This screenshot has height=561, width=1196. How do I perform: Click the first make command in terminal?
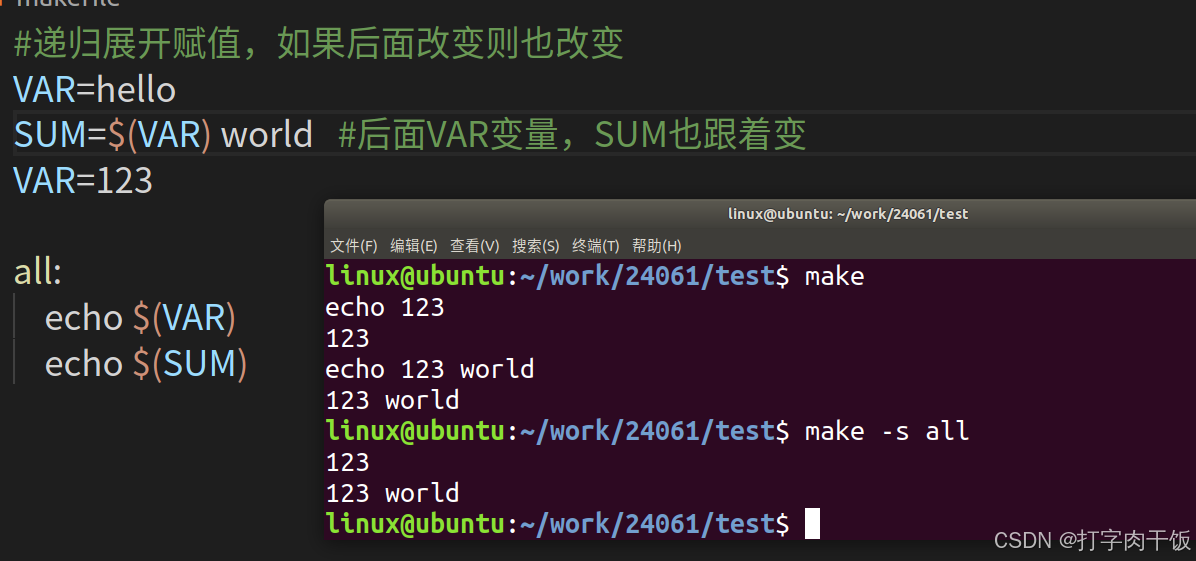[x=834, y=276]
